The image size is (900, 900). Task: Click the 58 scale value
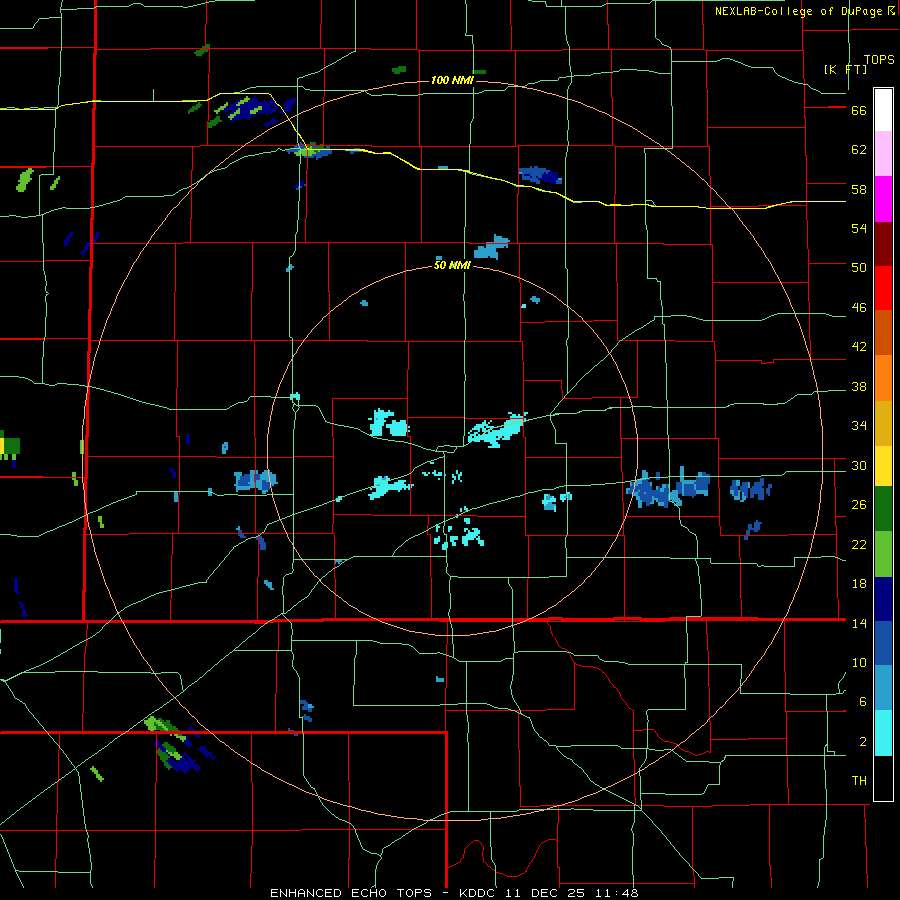click(859, 189)
